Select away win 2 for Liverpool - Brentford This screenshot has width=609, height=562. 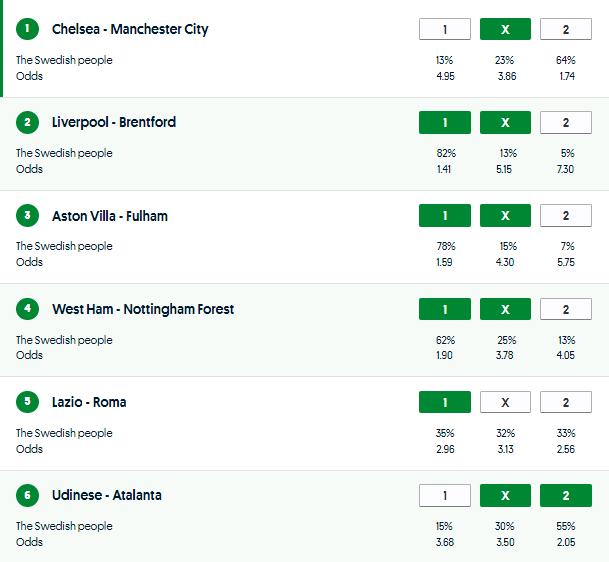[x=565, y=122]
